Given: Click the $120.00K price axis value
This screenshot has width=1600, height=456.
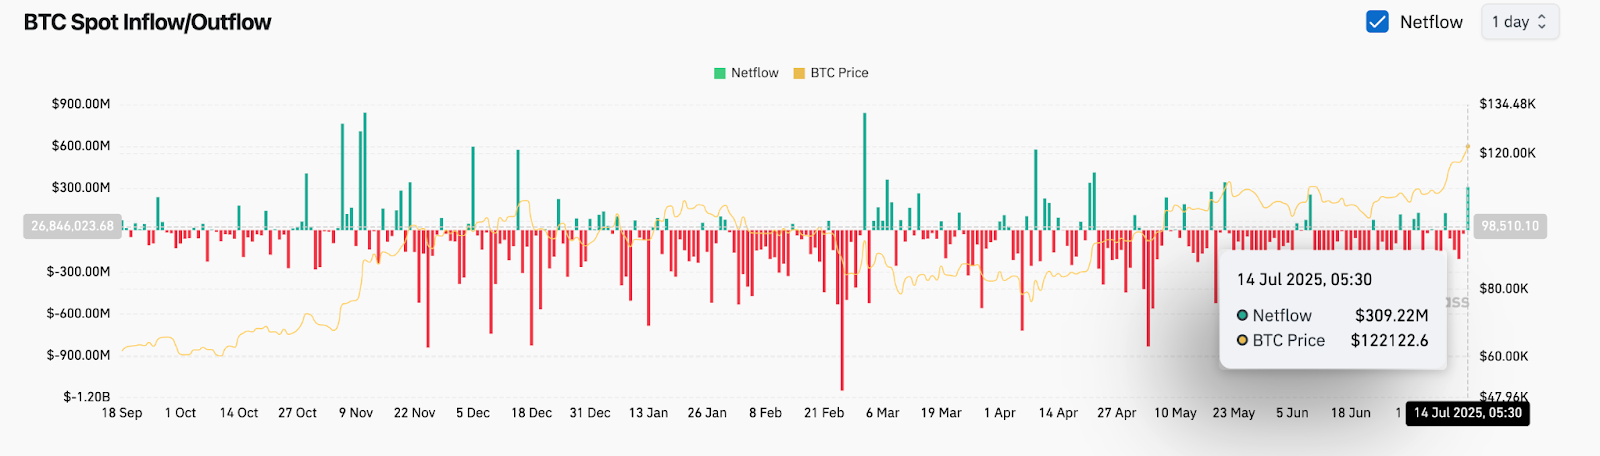Looking at the screenshot, I should (x=1508, y=153).
